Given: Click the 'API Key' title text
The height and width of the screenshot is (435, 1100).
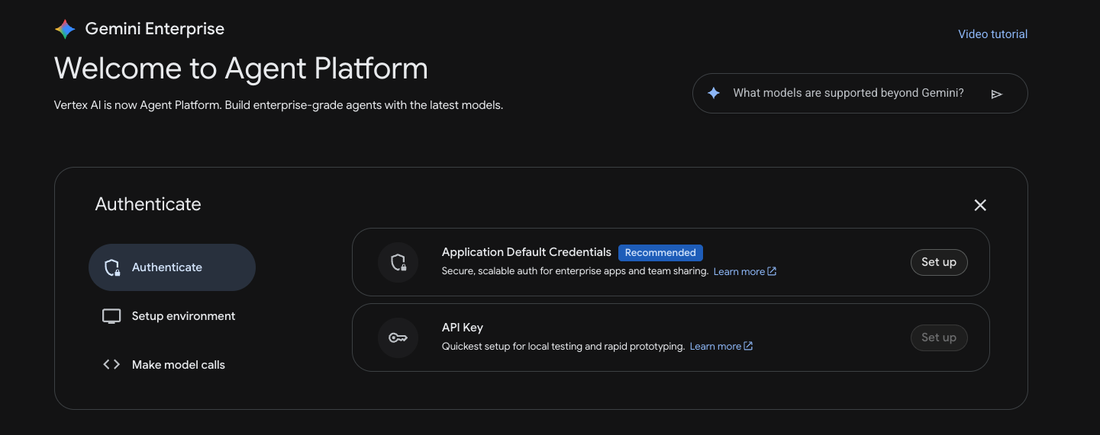Looking at the screenshot, I should (x=462, y=328).
